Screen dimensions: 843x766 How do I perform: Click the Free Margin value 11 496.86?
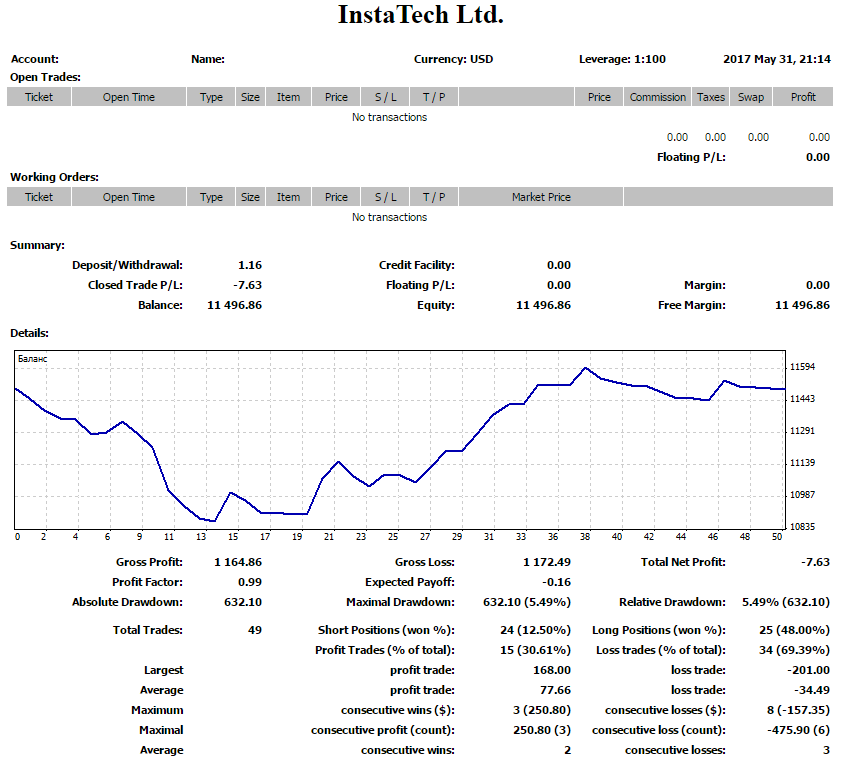[802, 305]
